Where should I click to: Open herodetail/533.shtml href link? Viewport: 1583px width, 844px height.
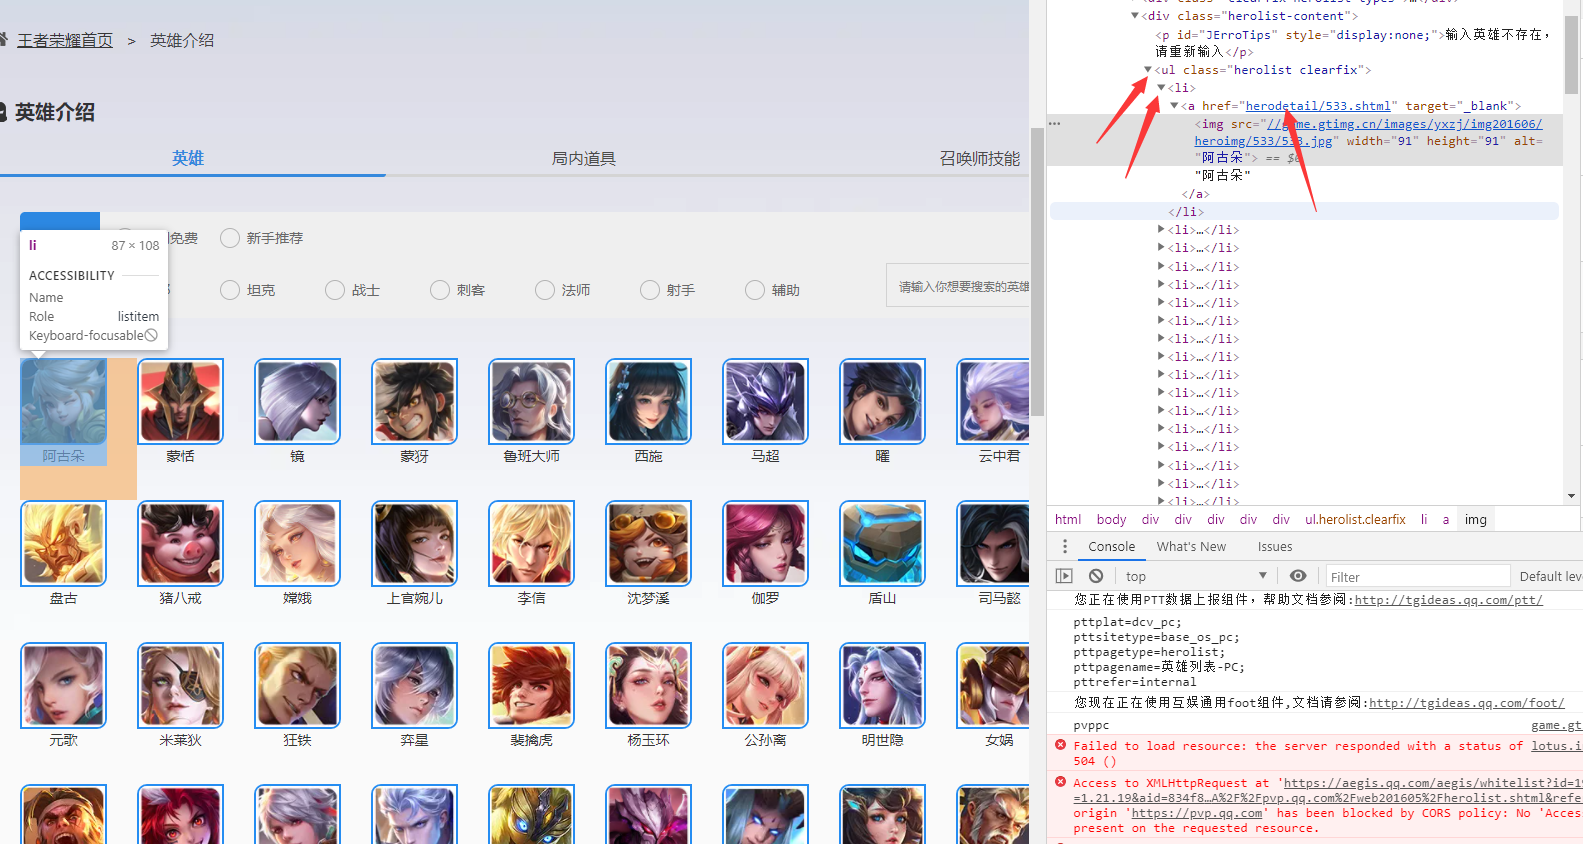pyautogui.click(x=1318, y=106)
